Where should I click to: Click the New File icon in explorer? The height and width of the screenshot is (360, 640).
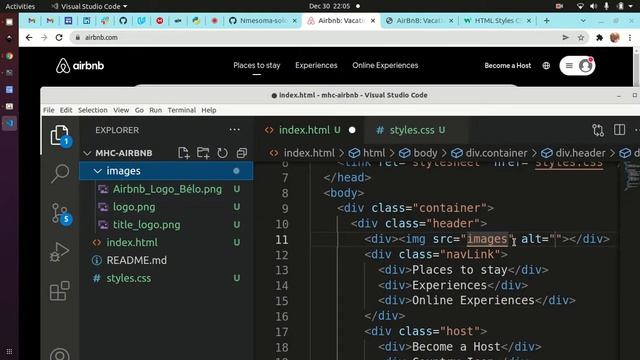click(184, 153)
